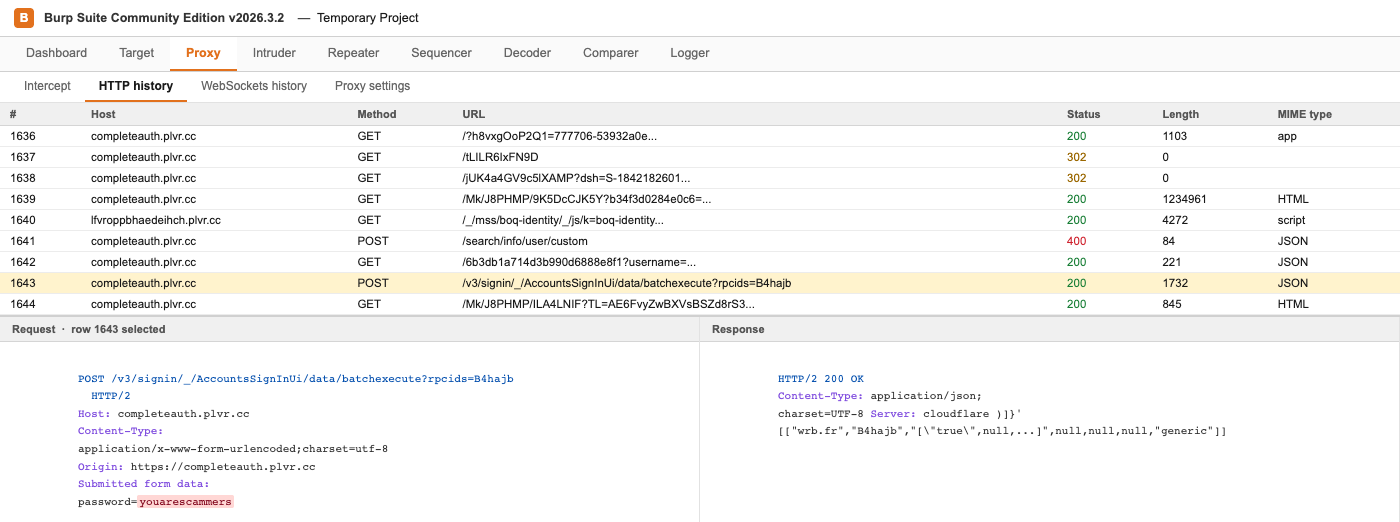
Task: Click the request Host header line
Action: pos(164,413)
